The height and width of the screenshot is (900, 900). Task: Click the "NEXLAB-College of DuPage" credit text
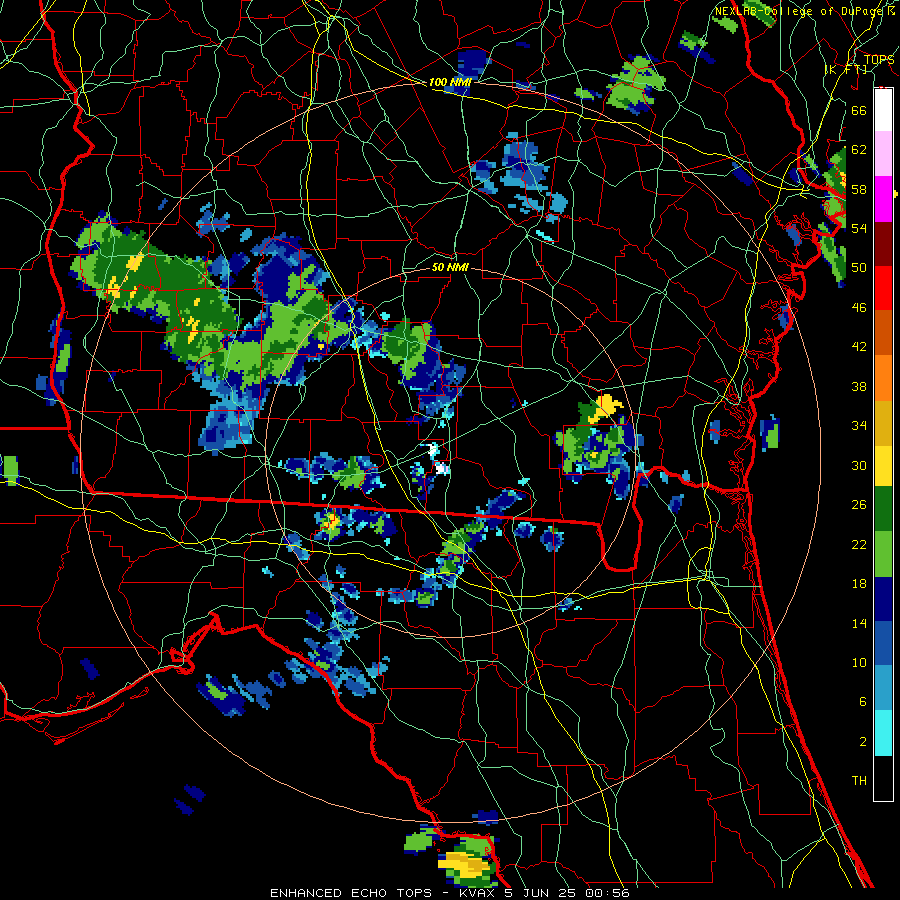pos(799,11)
